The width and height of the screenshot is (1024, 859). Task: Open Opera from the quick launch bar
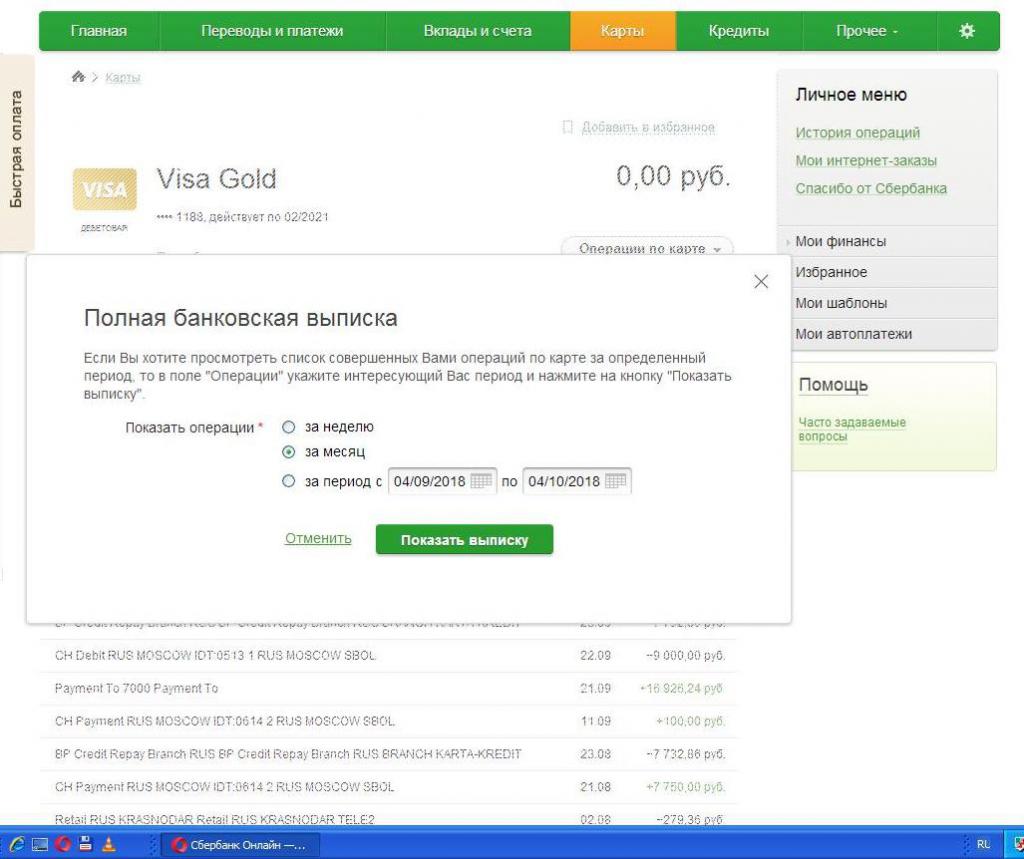pyautogui.click(x=62, y=845)
